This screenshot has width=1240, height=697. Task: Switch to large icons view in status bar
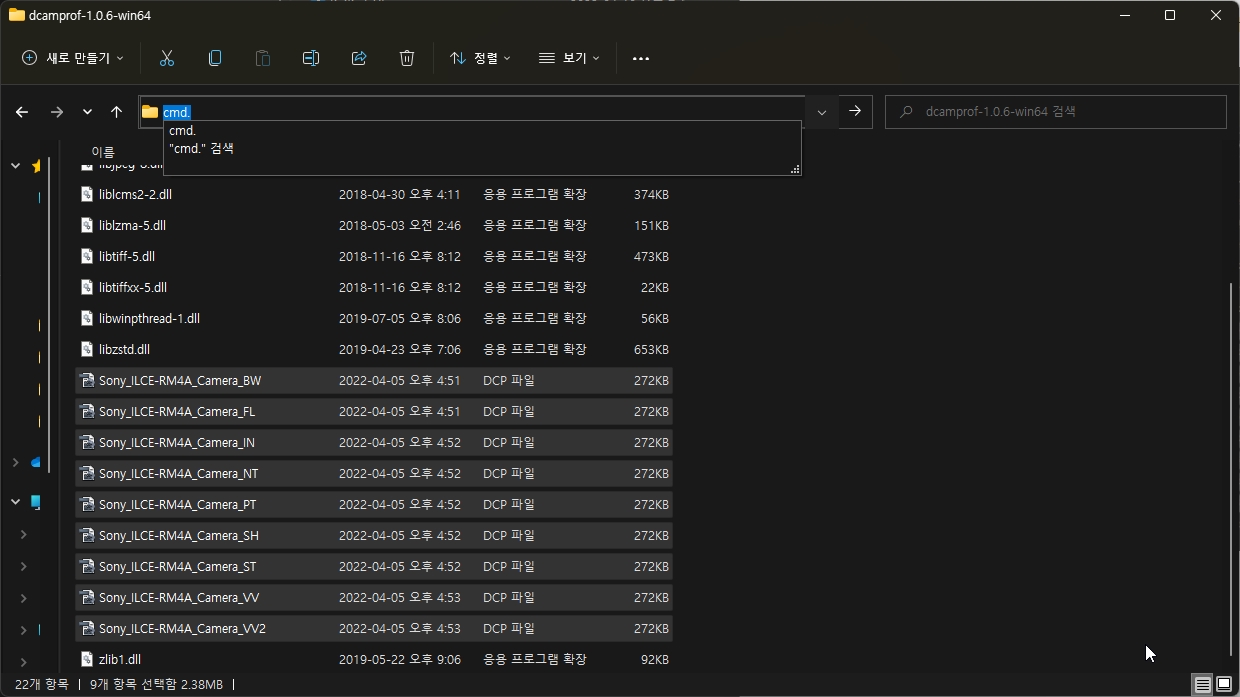1224,685
